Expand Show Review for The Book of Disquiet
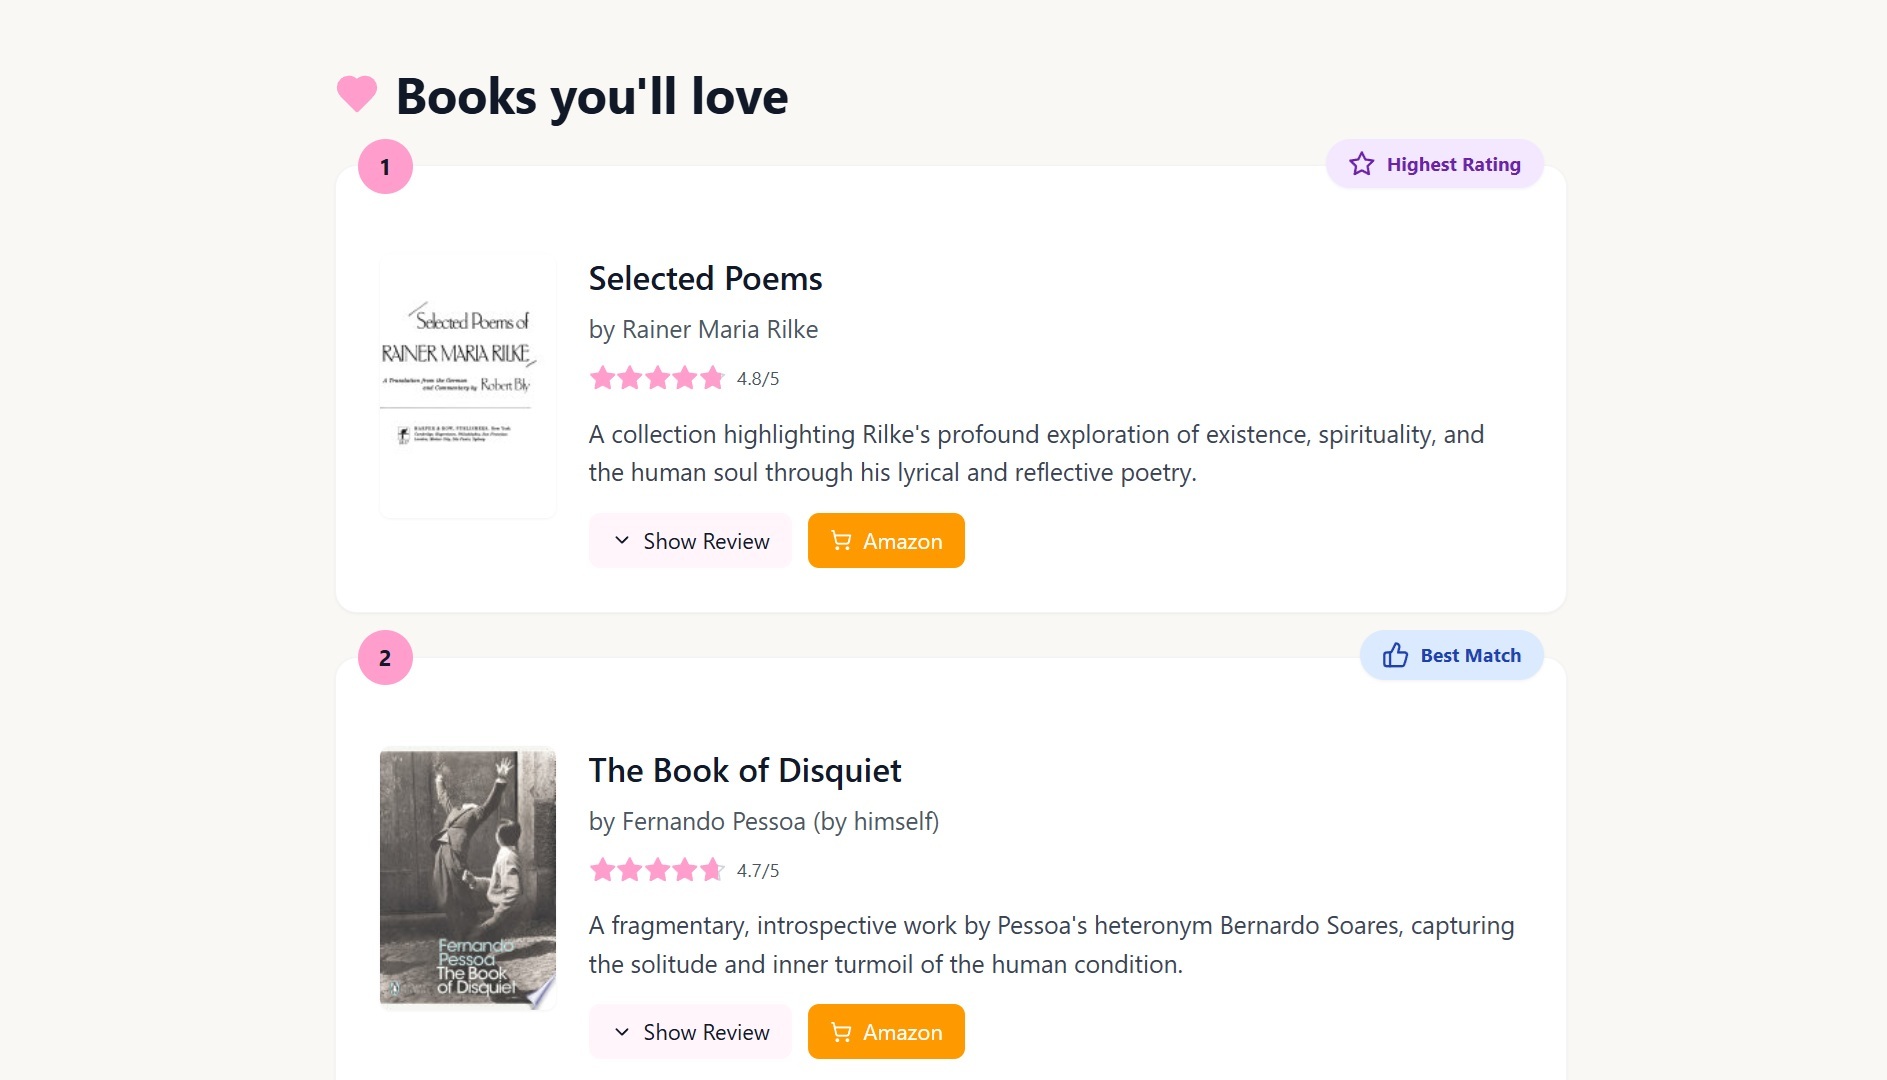 click(x=690, y=1032)
